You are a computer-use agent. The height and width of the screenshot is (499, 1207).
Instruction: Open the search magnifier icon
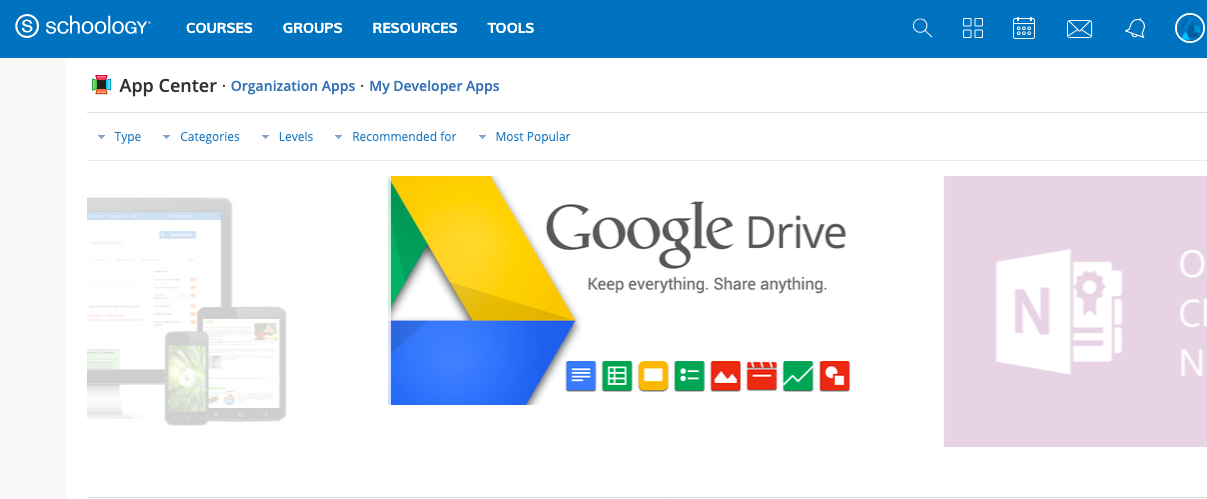click(922, 28)
